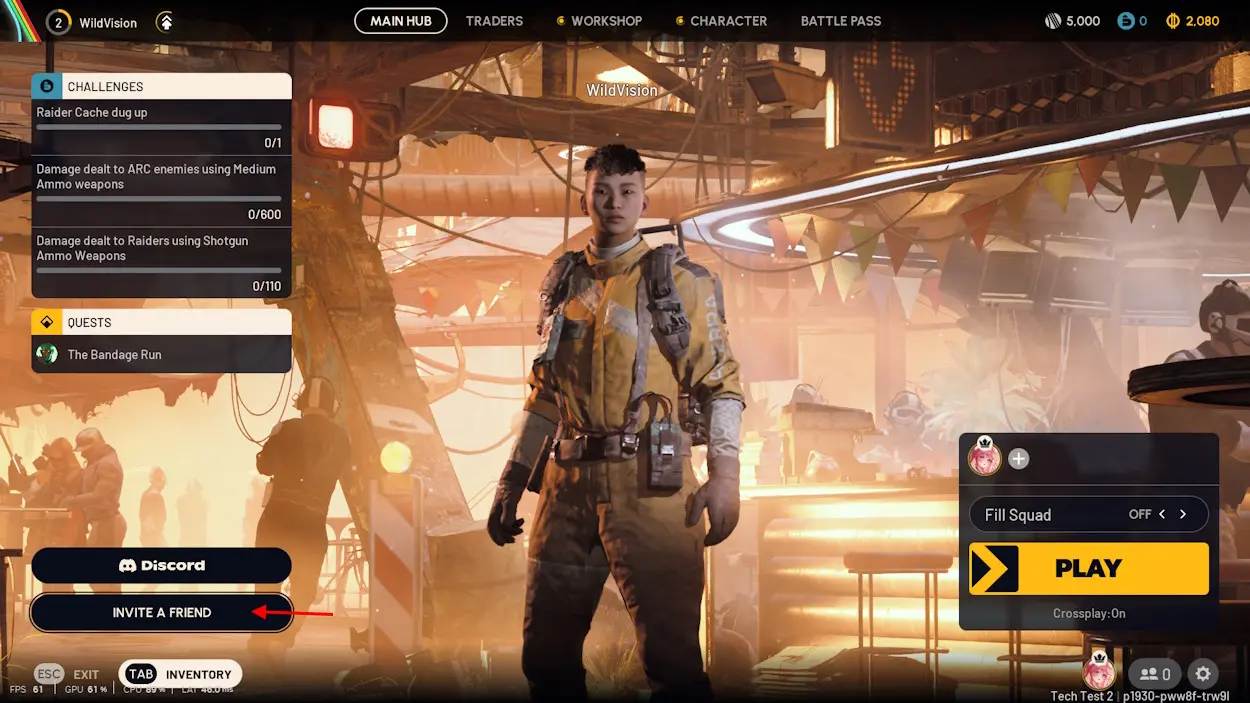Image resolution: width=1250 pixels, height=703 pixels.
Task: Select The Bandage Run quest
Action: (114, 355)
